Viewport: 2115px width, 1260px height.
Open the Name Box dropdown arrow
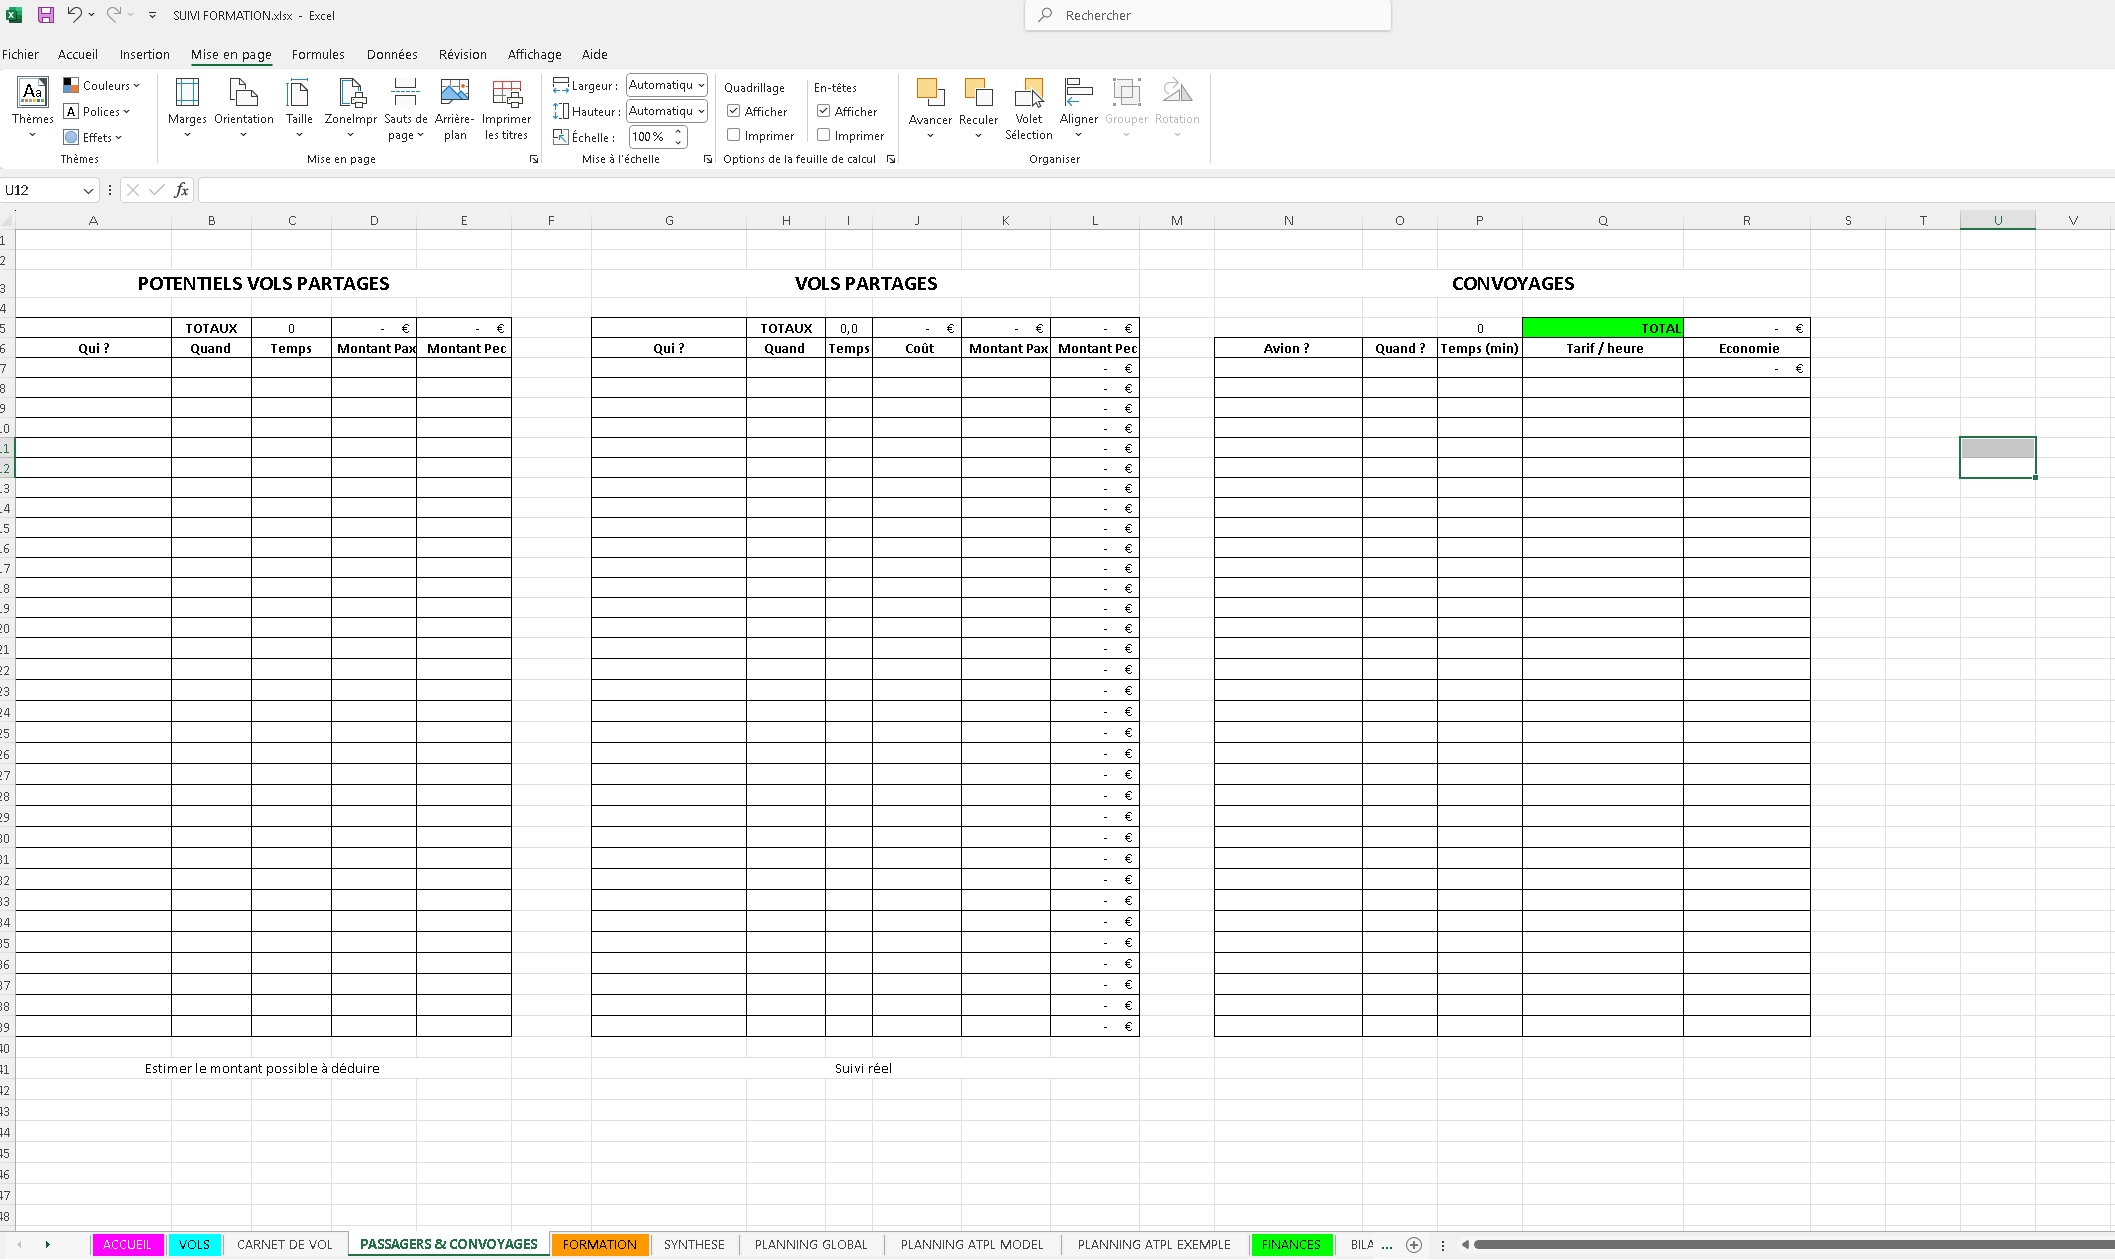click(x=88, y=190)
